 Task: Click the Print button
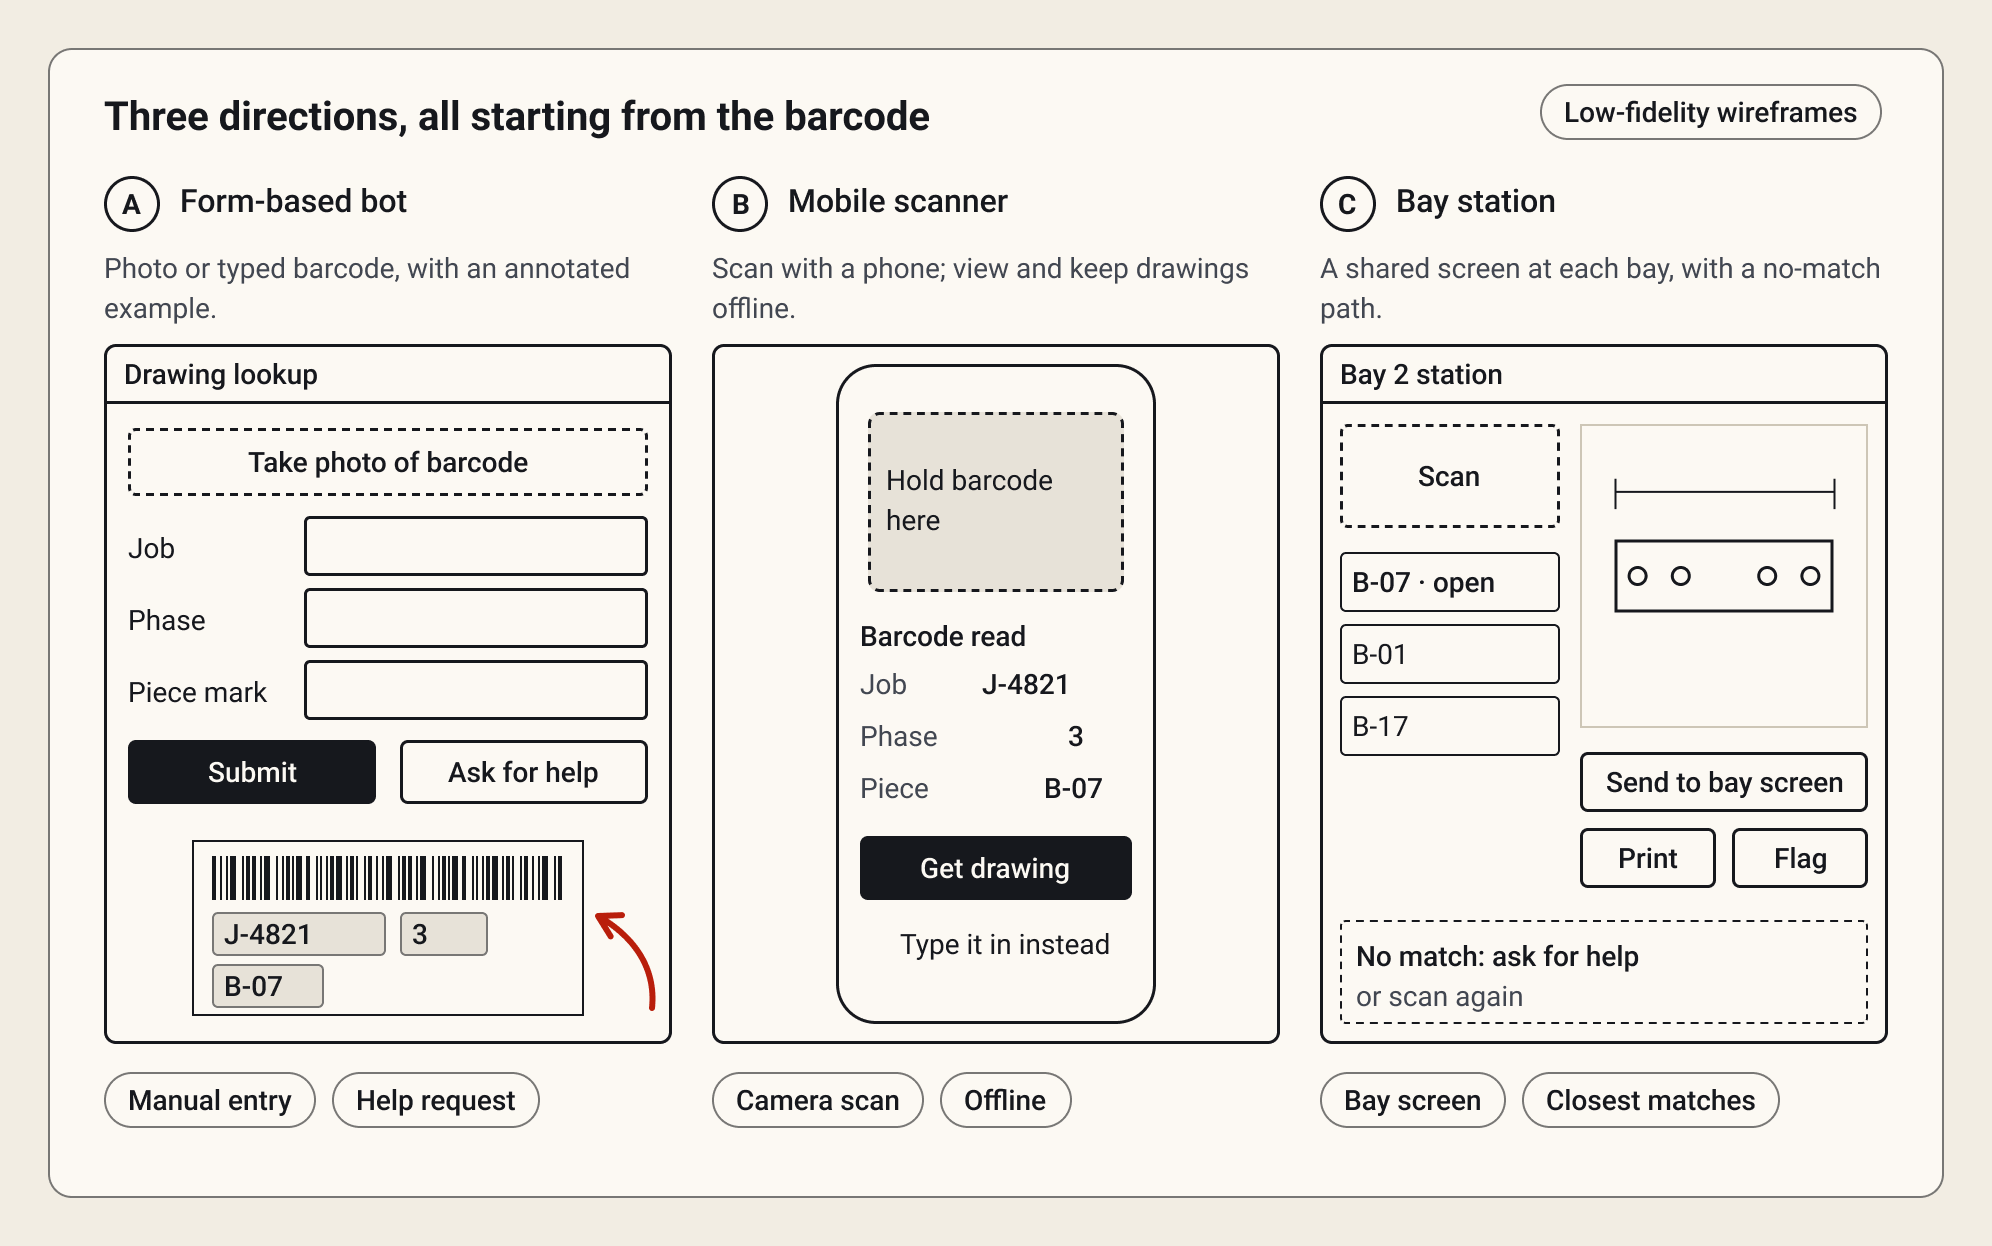tap(1648, 858)
